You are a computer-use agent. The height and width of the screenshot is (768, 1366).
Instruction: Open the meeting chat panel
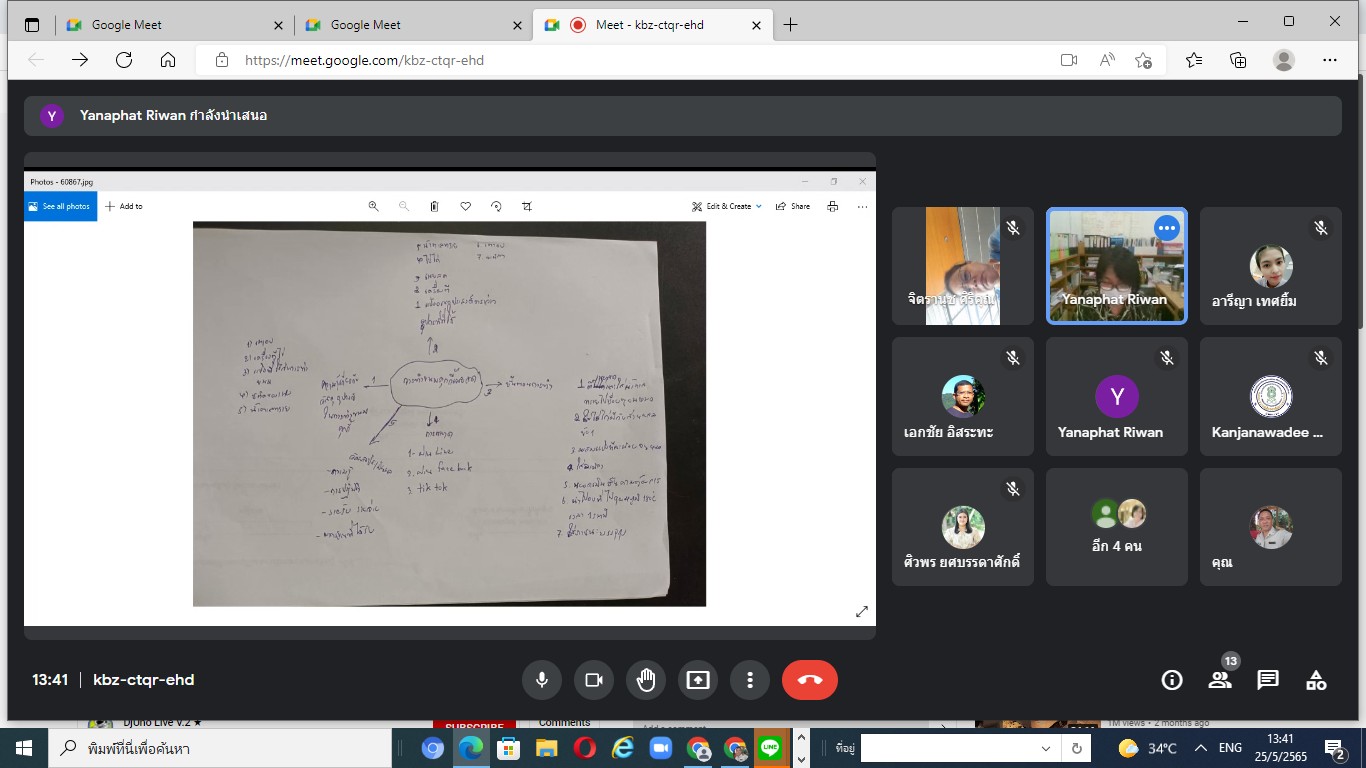point(1268,680)
